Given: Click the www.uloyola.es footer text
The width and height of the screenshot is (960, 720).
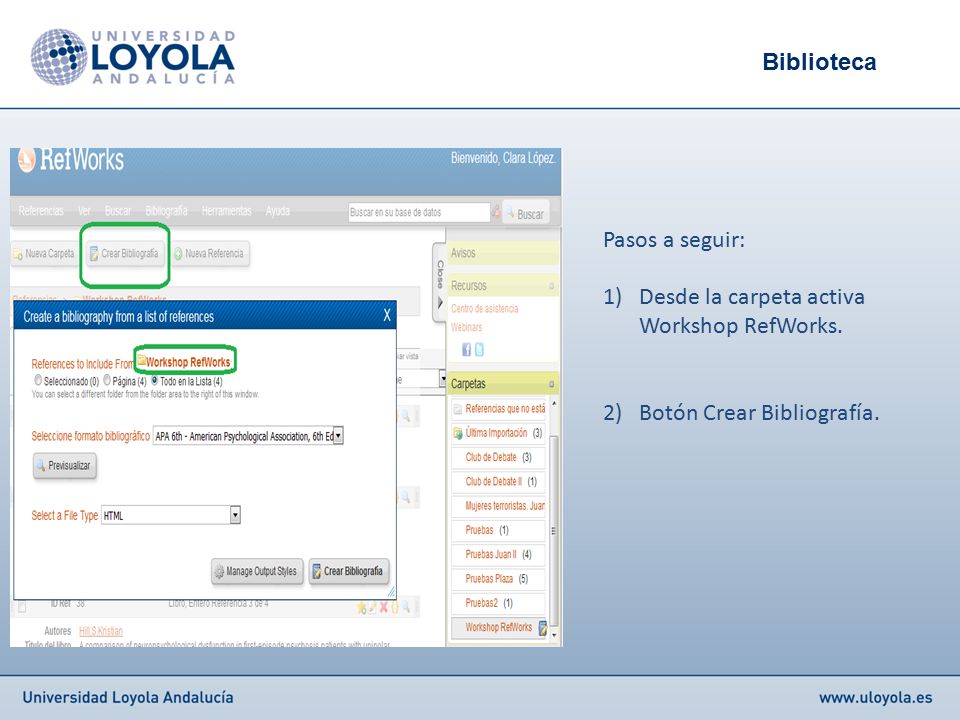Looking at the screenshot, I should click(x=876, y=698).
